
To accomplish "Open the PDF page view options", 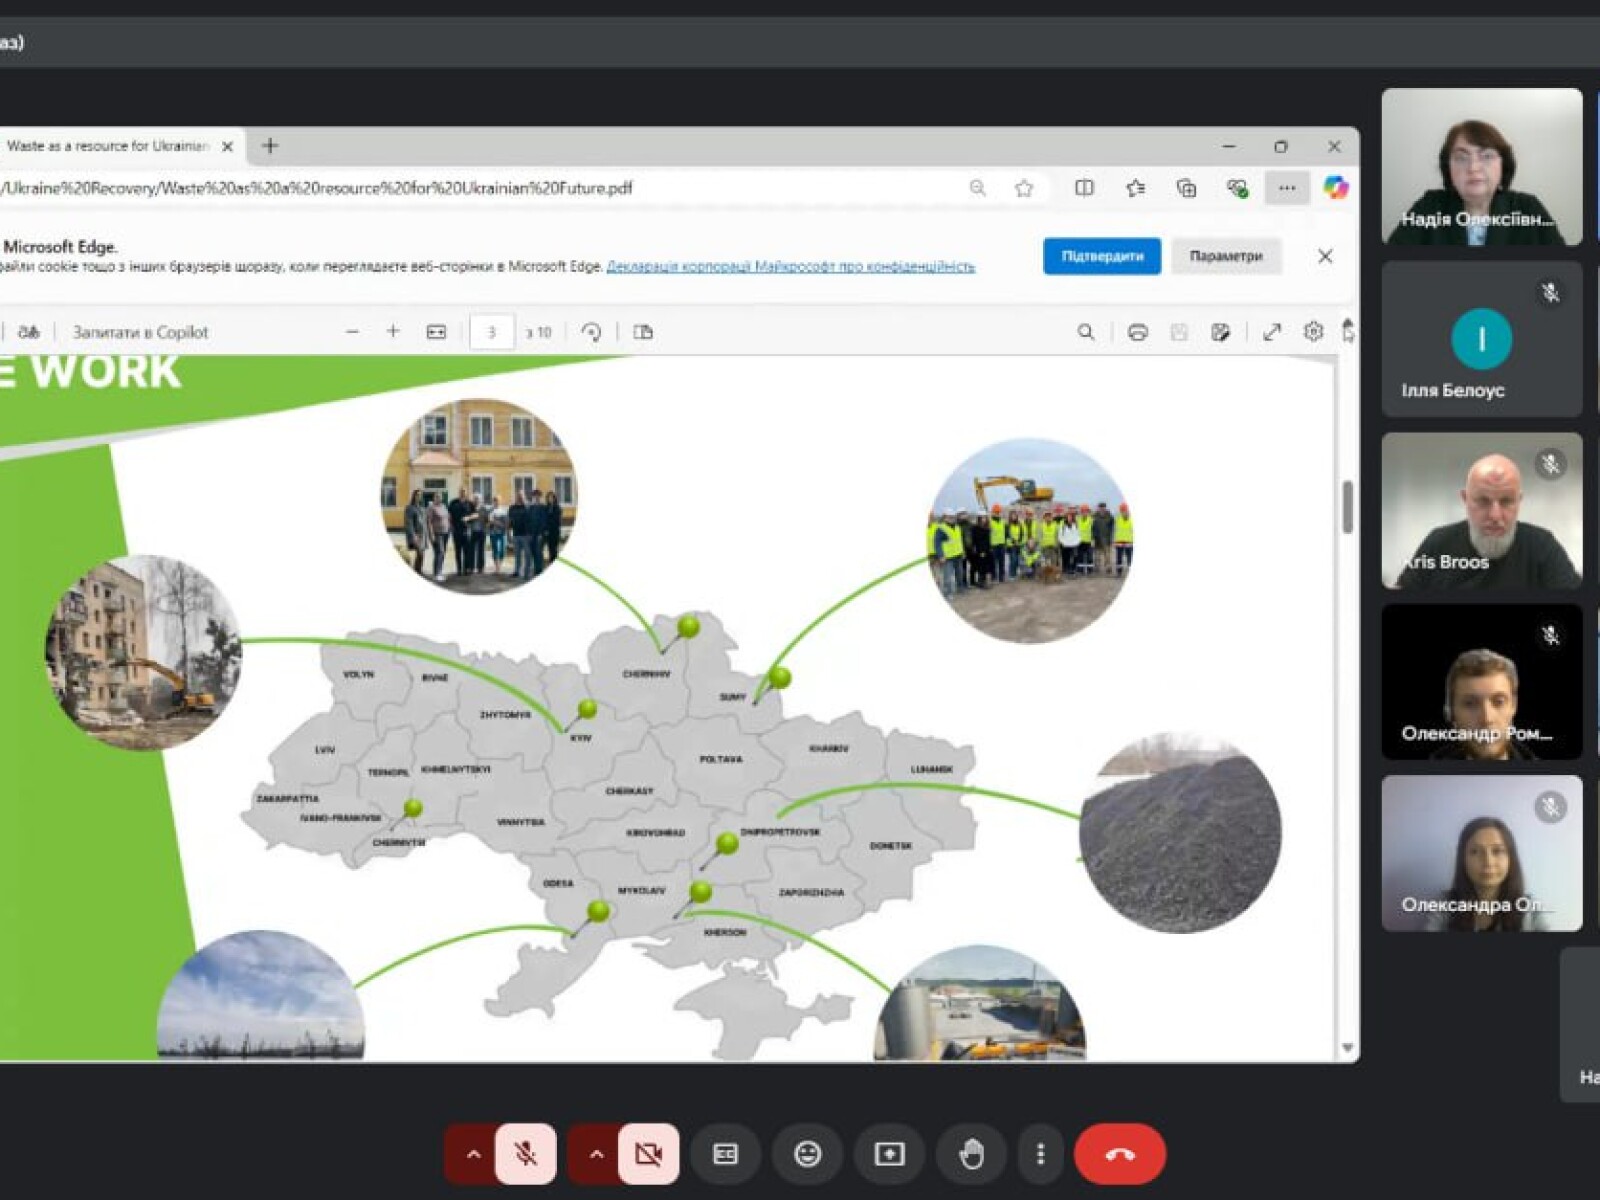I will (643, 332).
